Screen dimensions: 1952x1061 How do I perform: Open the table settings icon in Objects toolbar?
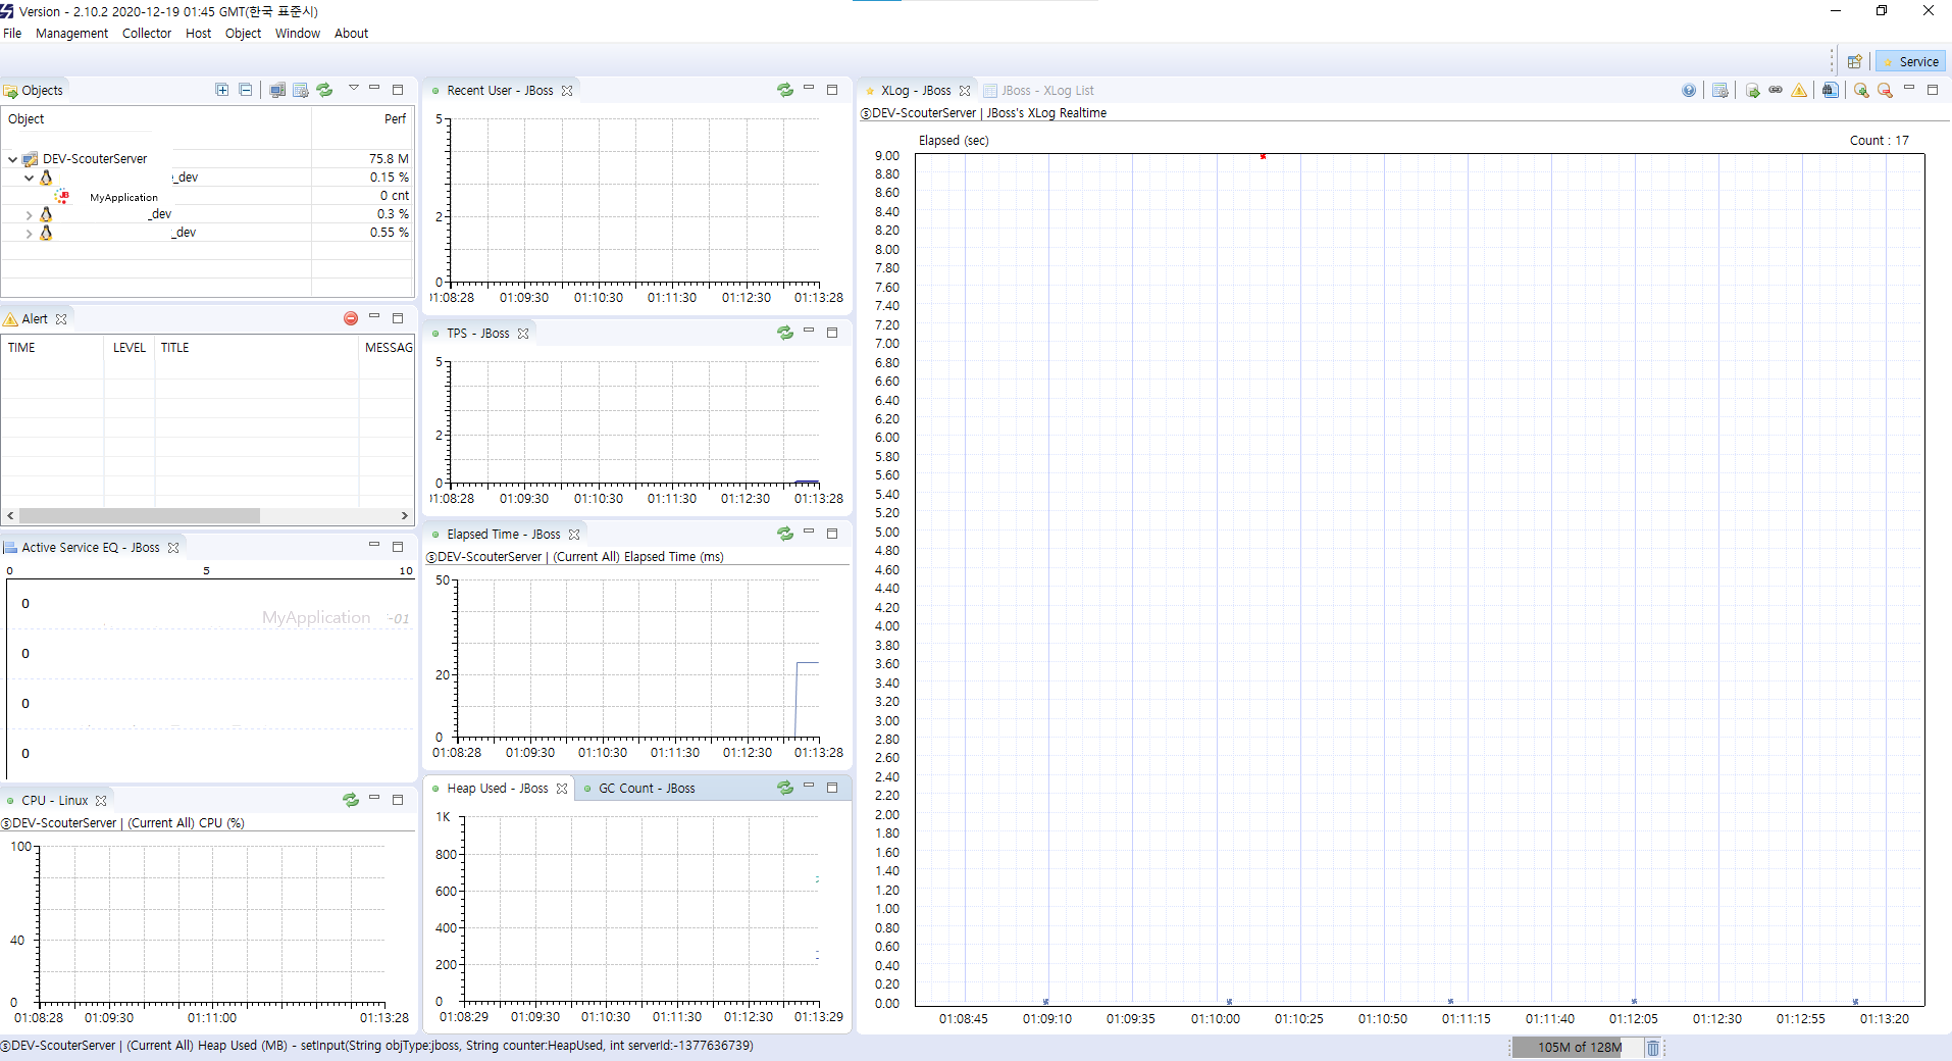point(301,90)
